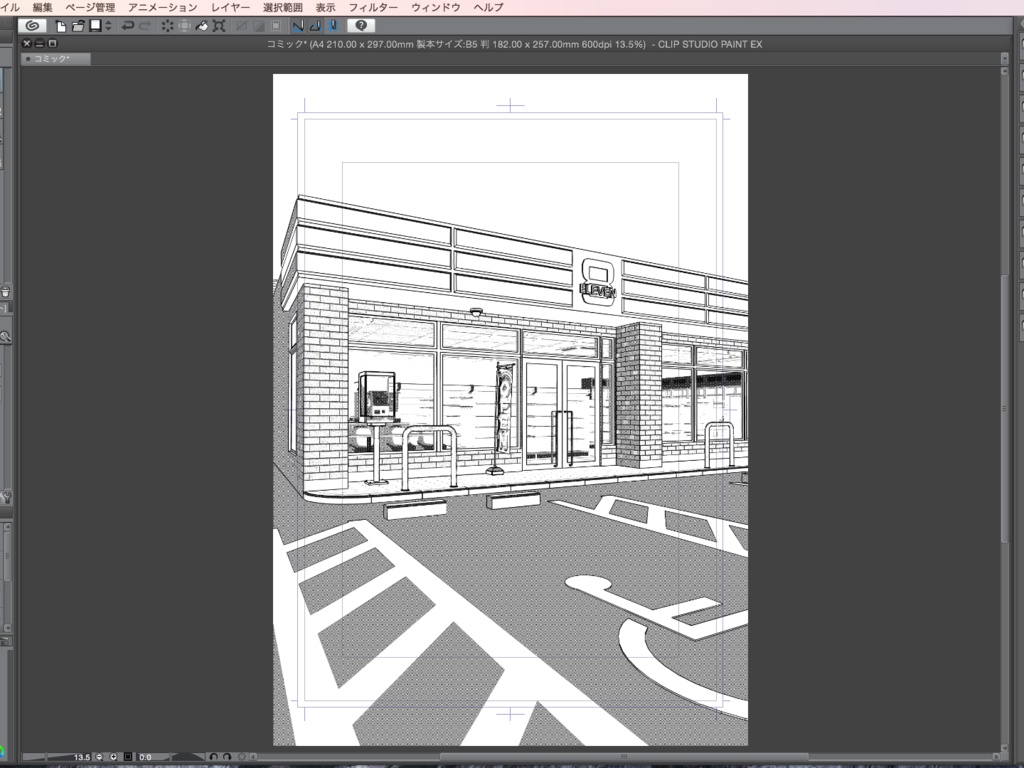The height and width of the screenshot is (768, 1024).
Task: Click the open file folder icon
Action: 78,26
